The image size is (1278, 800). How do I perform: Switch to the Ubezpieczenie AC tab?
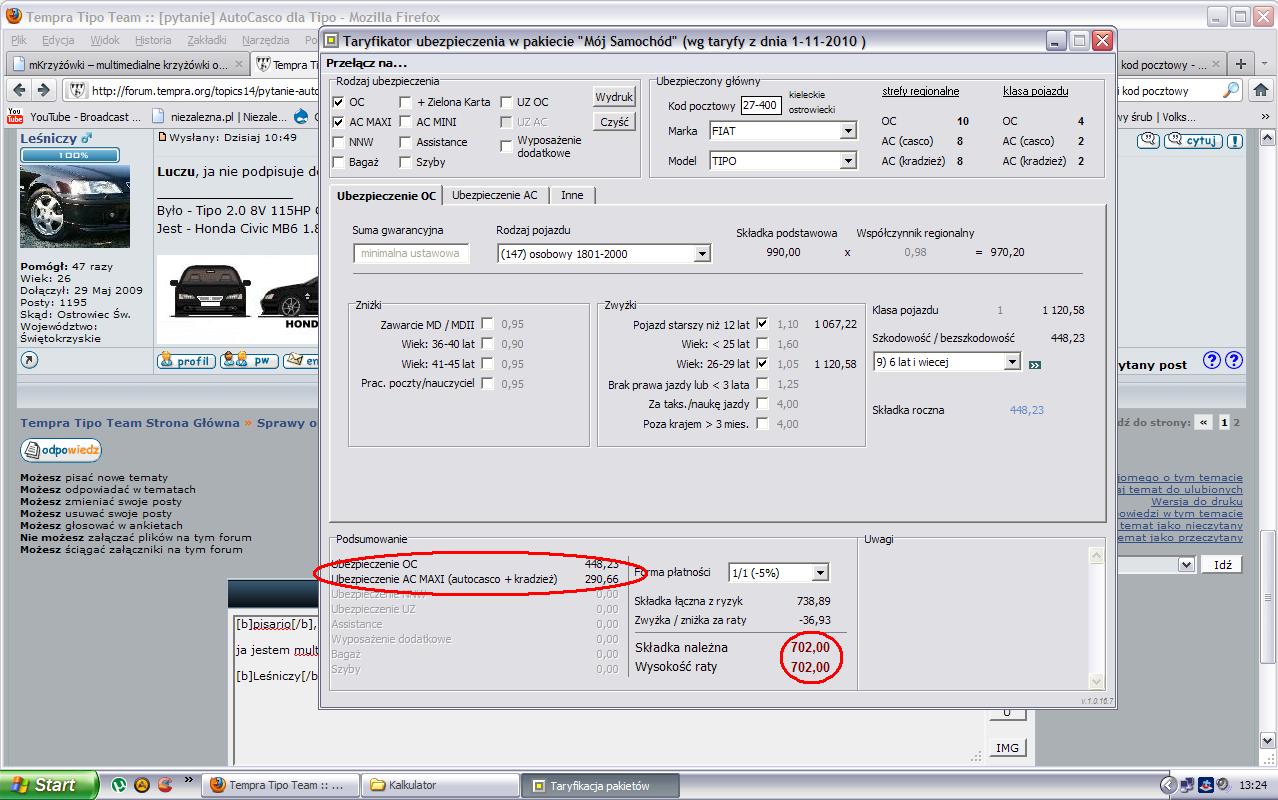click(494, 196)
